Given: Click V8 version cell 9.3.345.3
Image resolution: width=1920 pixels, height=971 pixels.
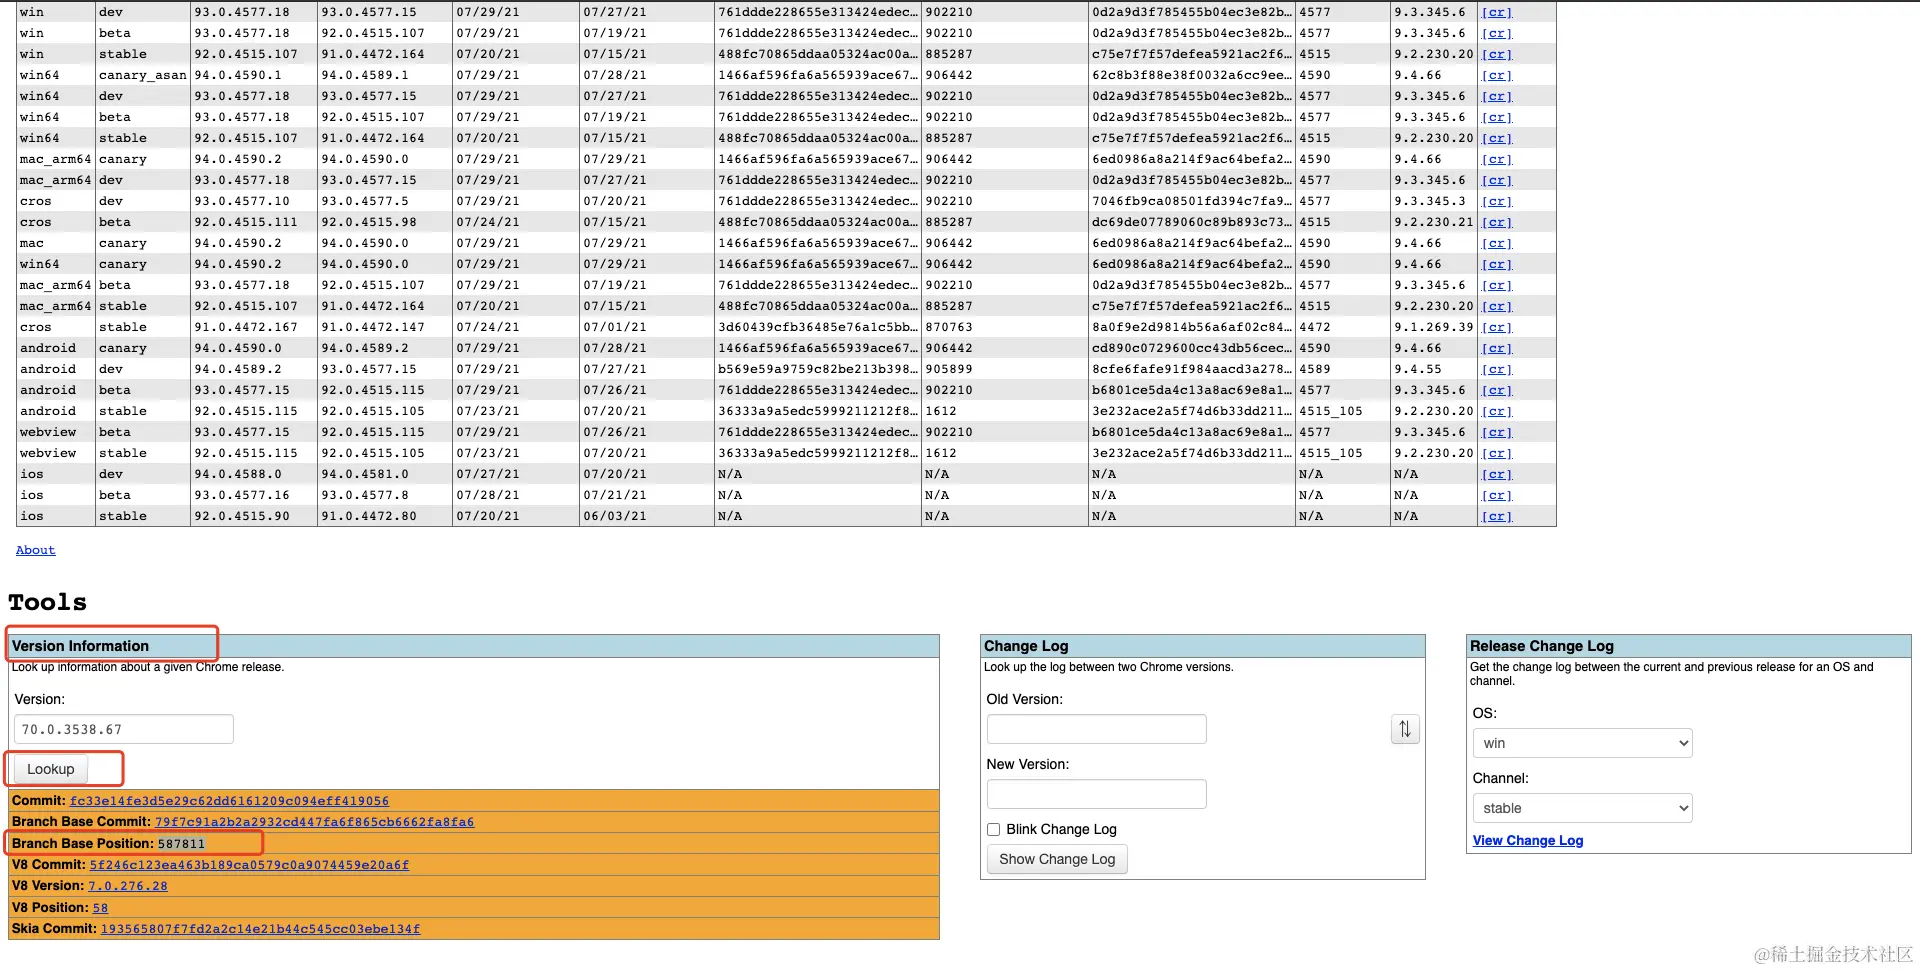Looking at the screenshot, I should pos(1434,201).
